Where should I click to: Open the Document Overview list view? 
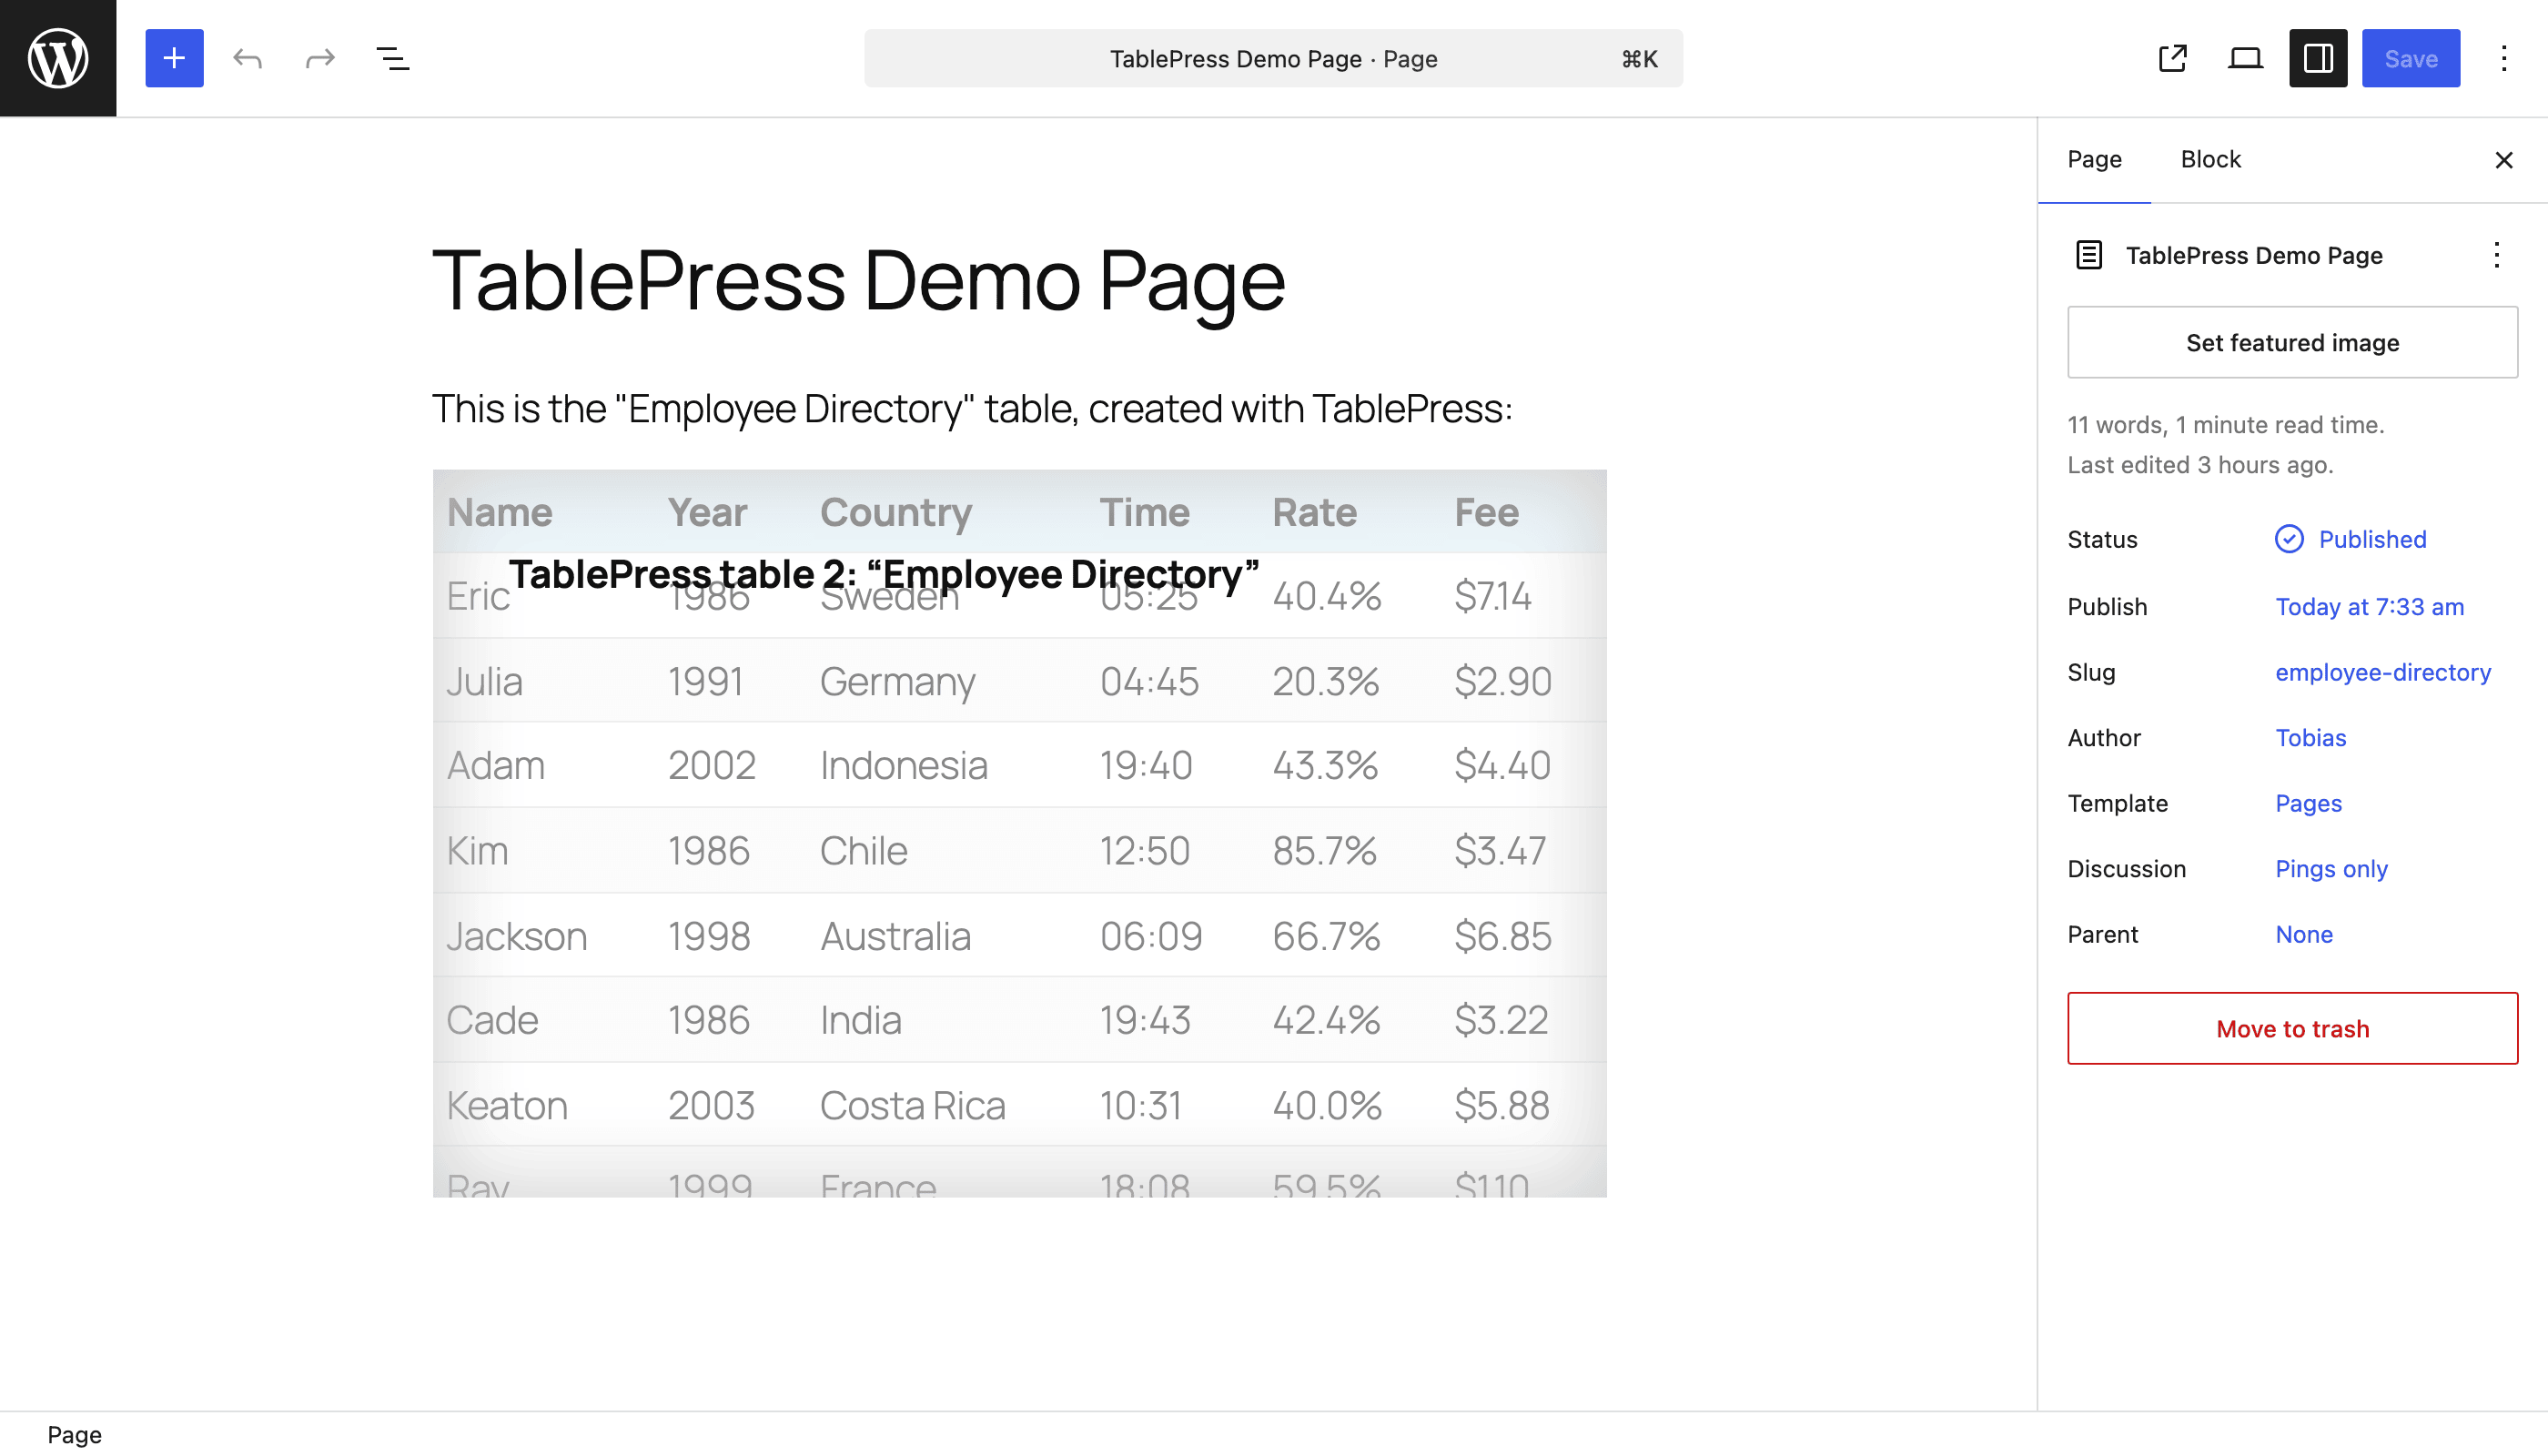tap(393, 58)
